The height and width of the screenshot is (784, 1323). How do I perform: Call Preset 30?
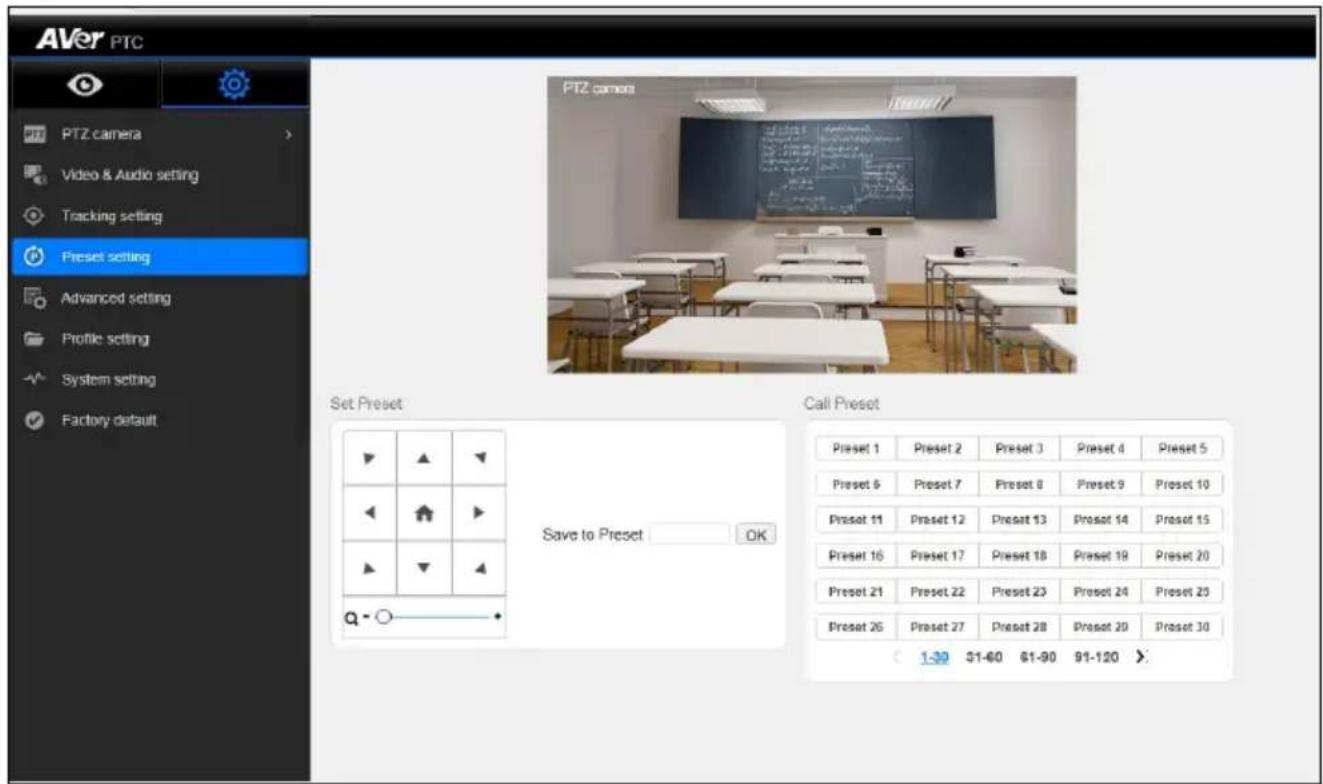click(x=1183, y=627)
